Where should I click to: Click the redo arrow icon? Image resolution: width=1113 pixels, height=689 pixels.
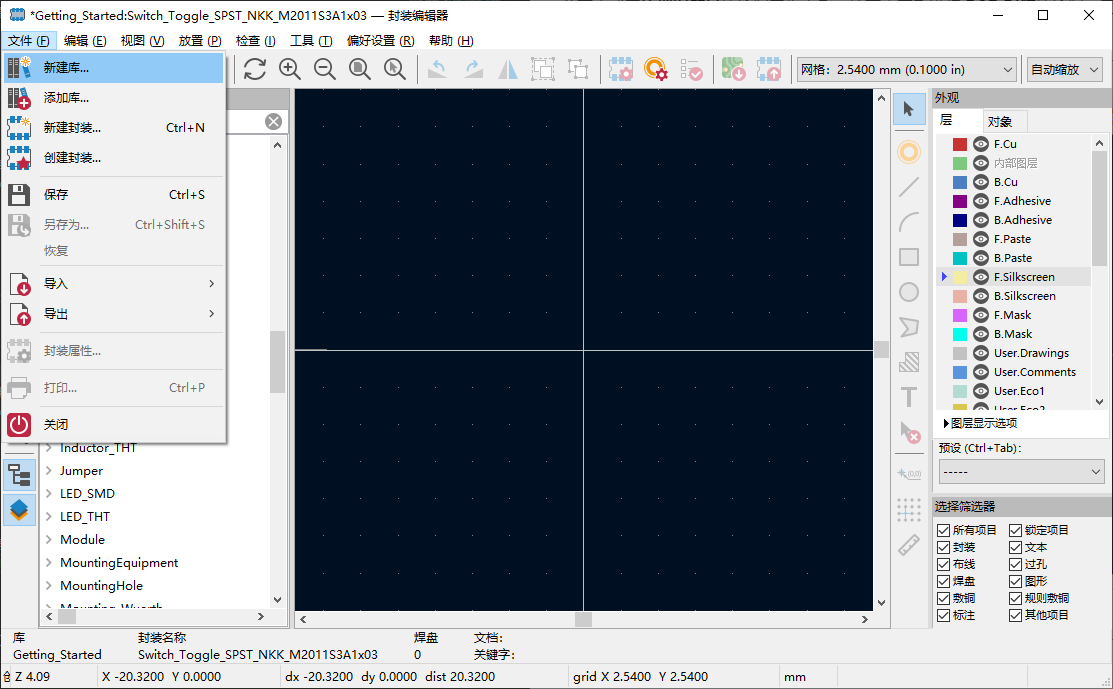click(473, 69)
